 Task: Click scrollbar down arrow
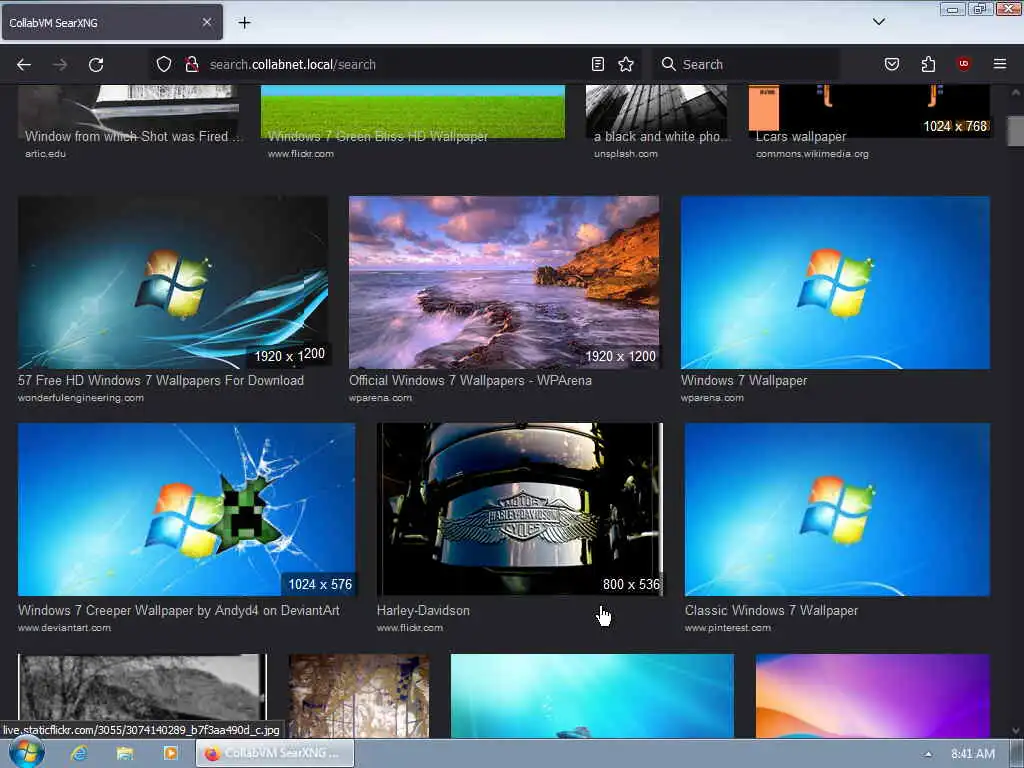[1016, 731]
